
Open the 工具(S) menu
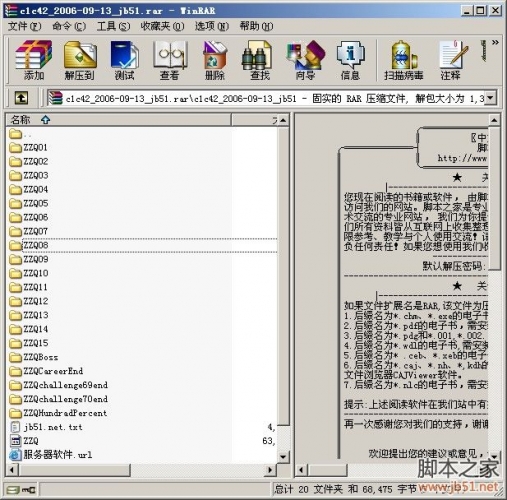(x=113, y=26)
